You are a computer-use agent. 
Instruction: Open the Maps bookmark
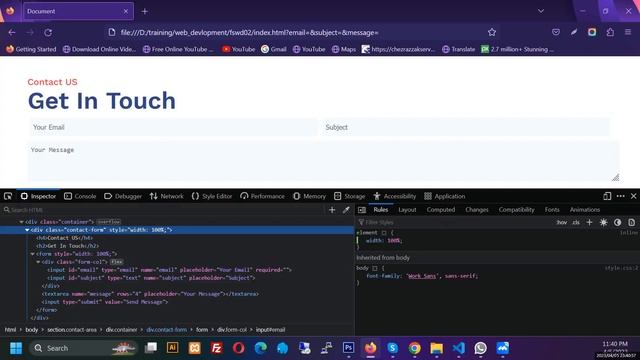[x=343, y=49]
